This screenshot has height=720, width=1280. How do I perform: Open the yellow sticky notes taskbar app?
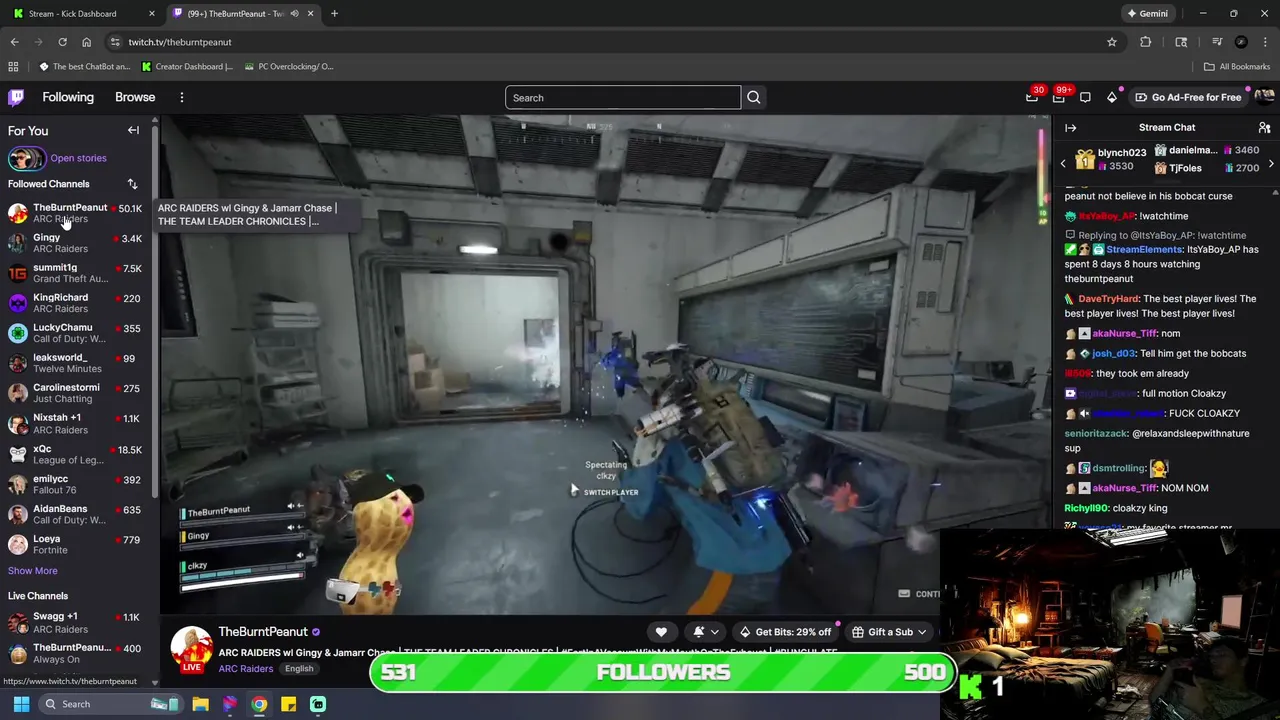[288, 704]
